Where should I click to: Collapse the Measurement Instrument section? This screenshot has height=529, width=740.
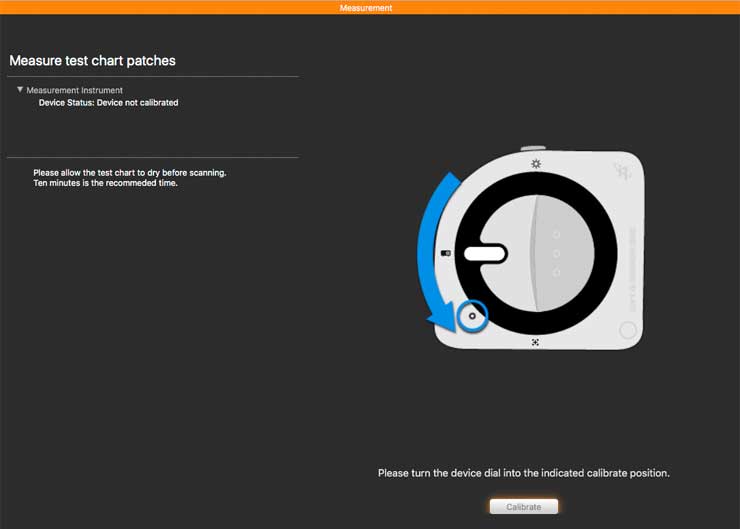coord(20,89)
